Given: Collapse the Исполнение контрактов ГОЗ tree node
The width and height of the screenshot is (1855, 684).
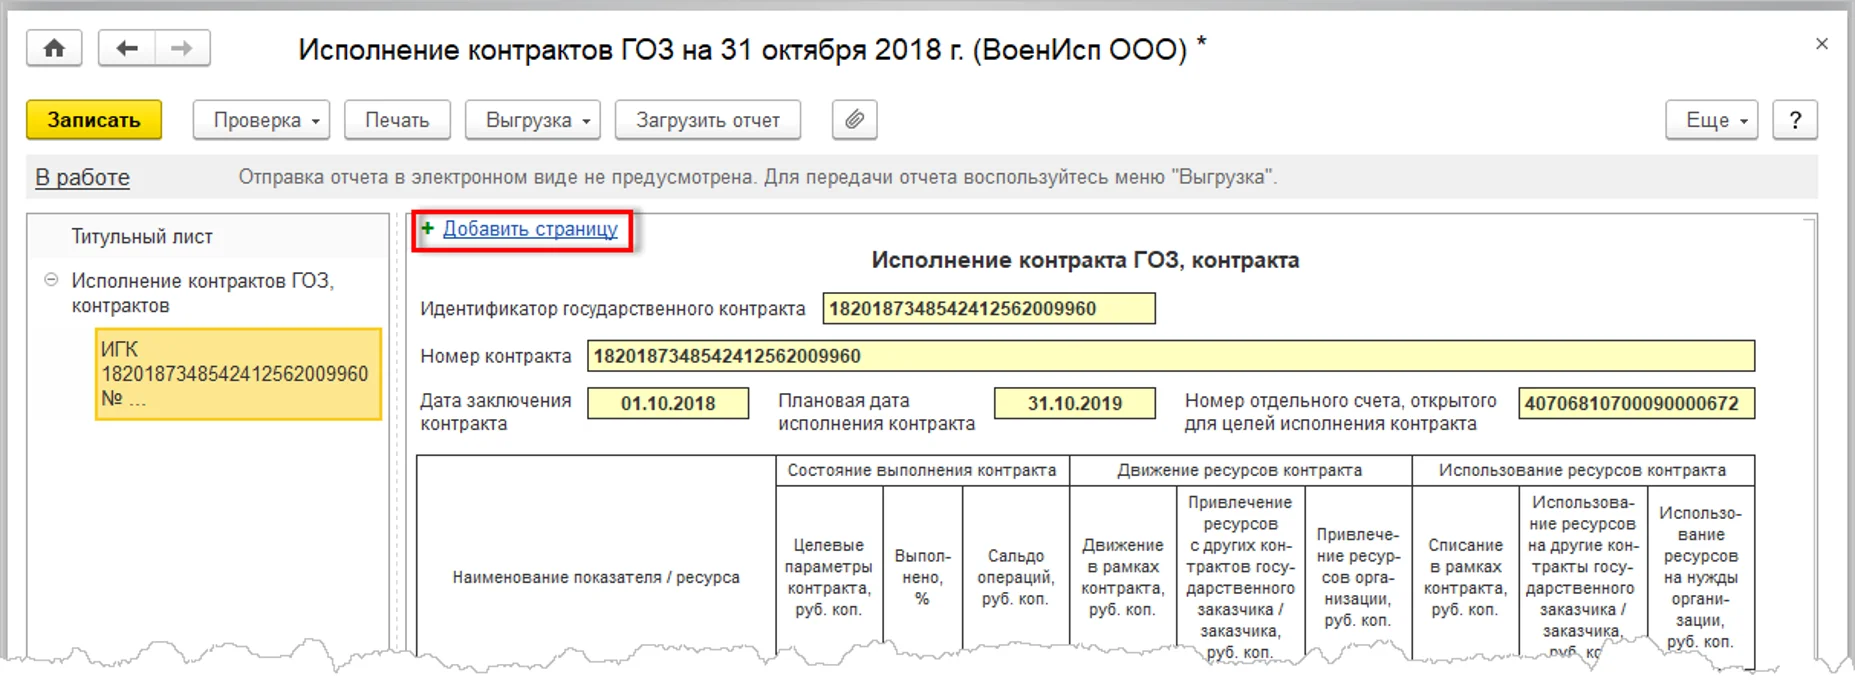Looking at the screenshot, I should [51, 280].
